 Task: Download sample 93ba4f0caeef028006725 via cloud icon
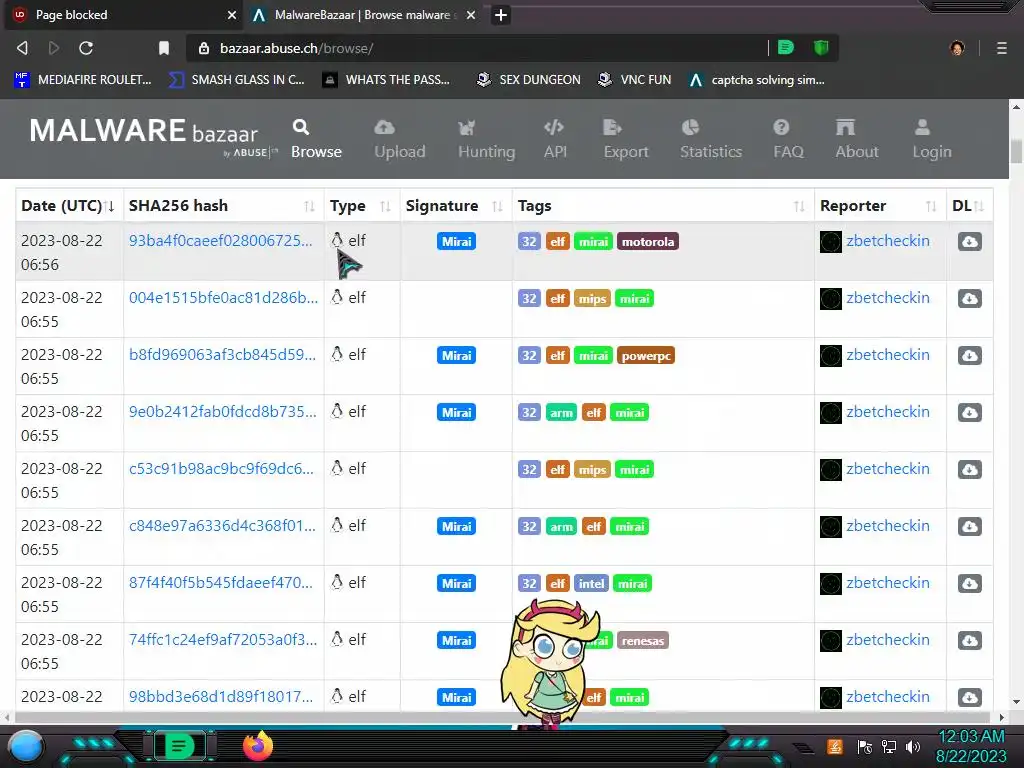(x=970, y=242)
